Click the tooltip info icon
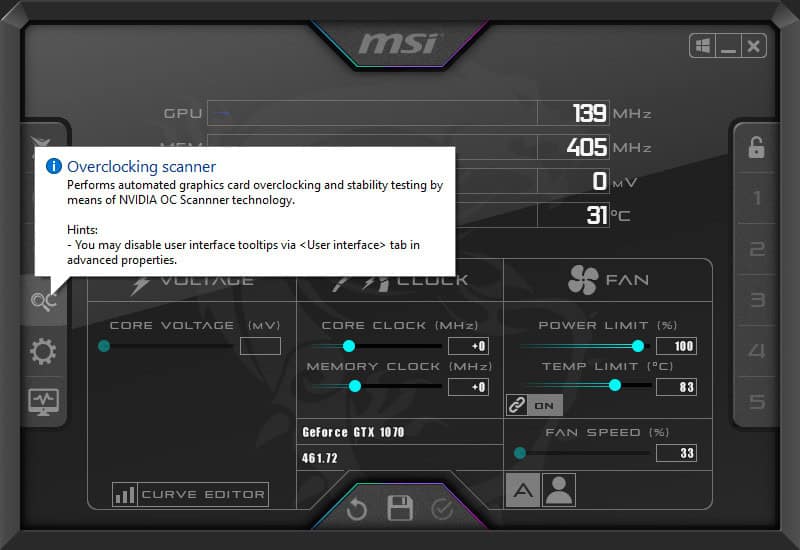 click(54, 166)
